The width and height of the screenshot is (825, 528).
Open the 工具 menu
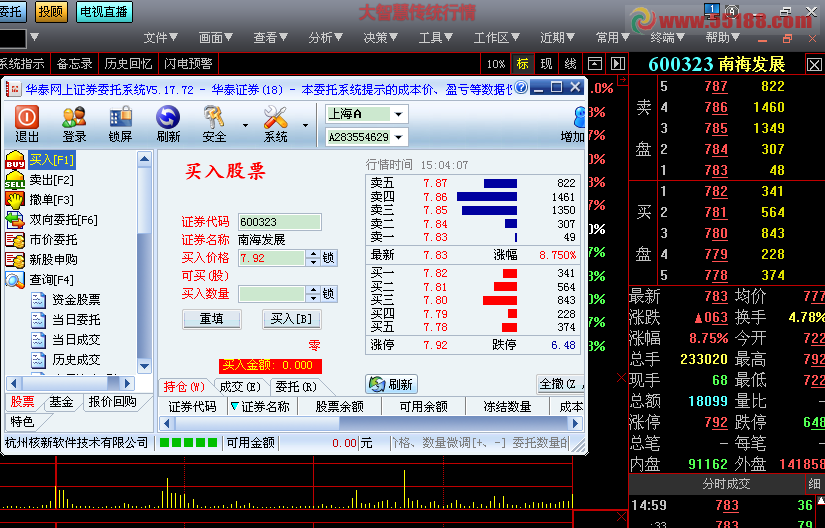click(436, 38)
